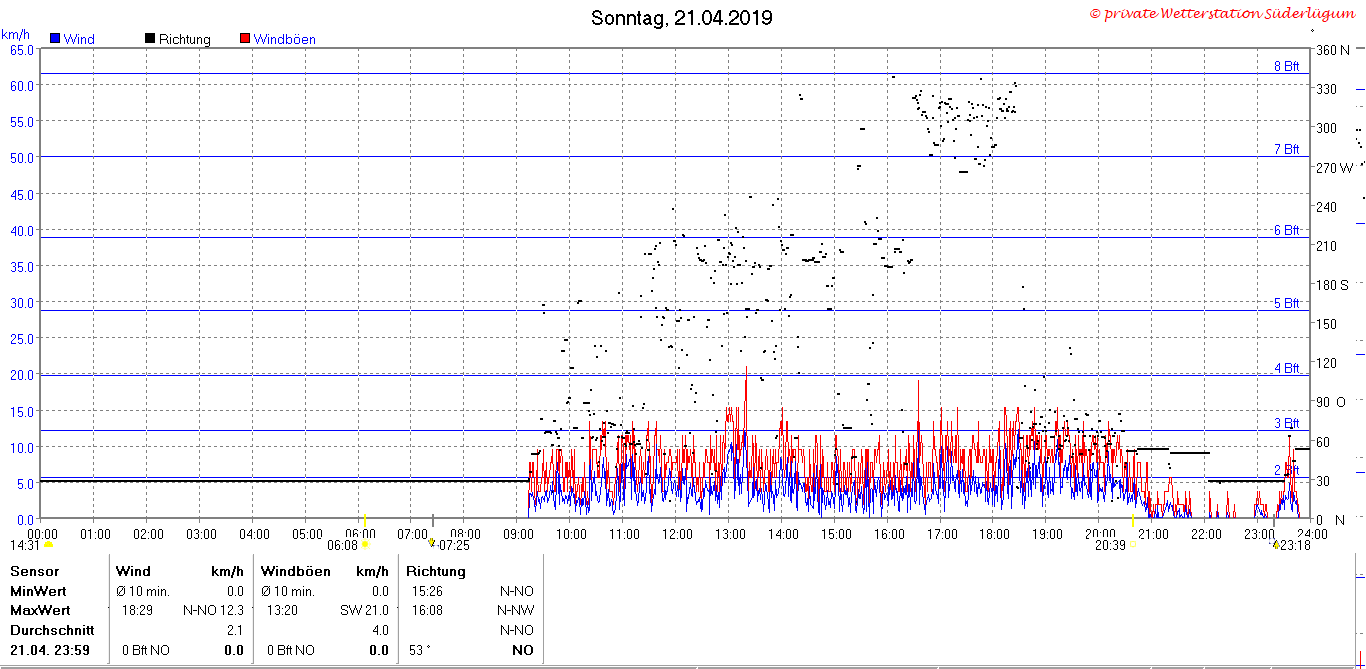Select the Wind legend label
This screenshot has height=669, width=1366.
click(79, 40)
